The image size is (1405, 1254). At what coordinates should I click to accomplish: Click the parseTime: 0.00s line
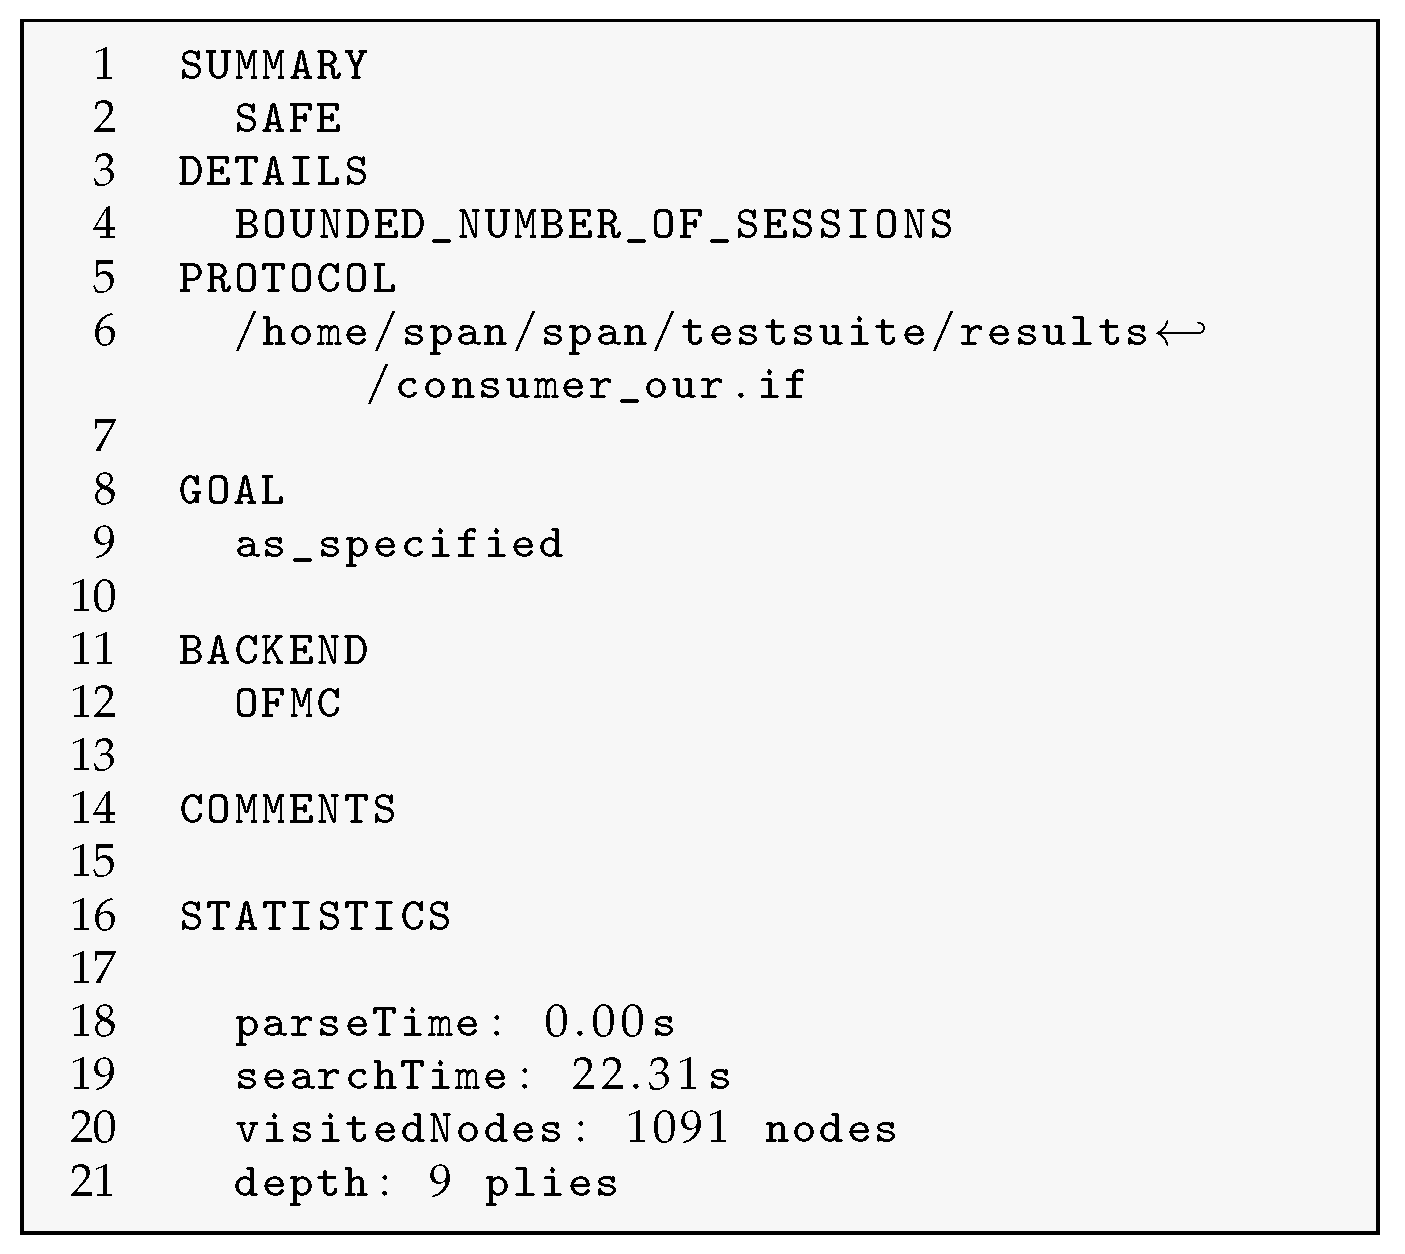coord(455,1023)
